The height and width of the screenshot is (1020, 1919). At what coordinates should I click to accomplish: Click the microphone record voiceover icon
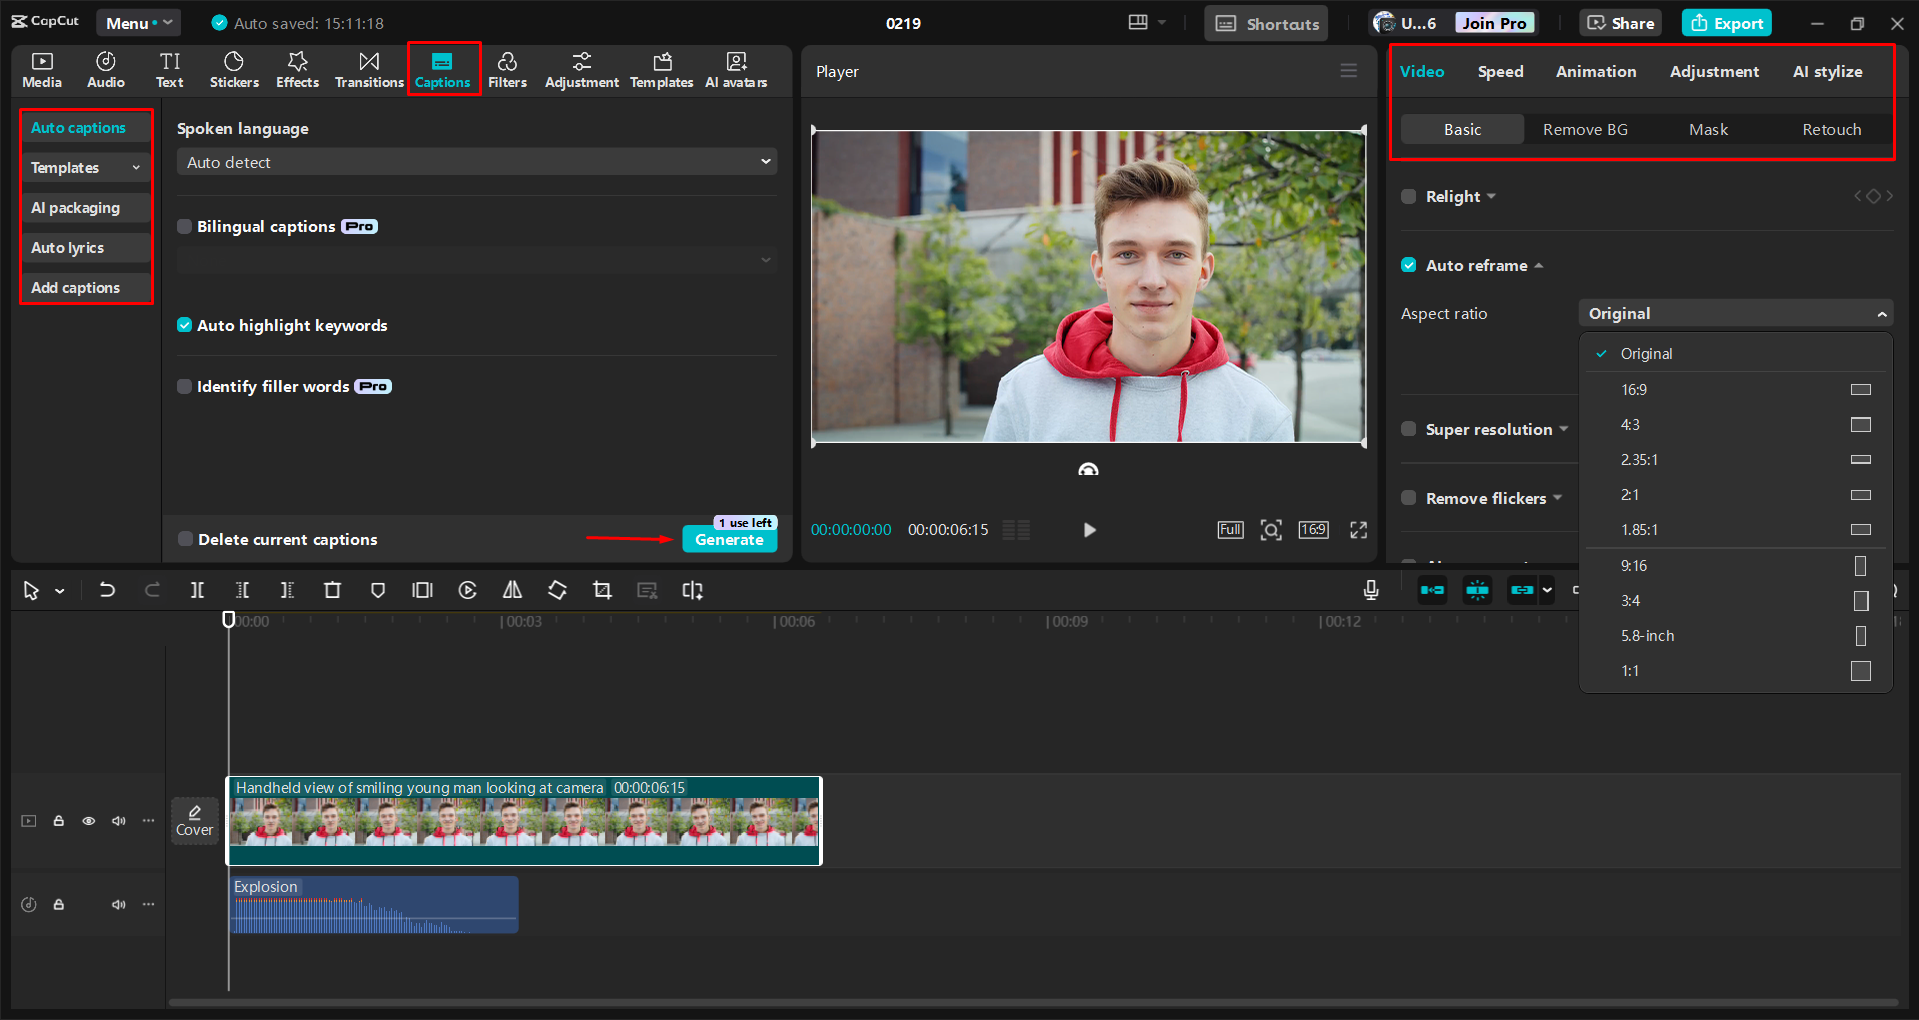[1371, 591]
